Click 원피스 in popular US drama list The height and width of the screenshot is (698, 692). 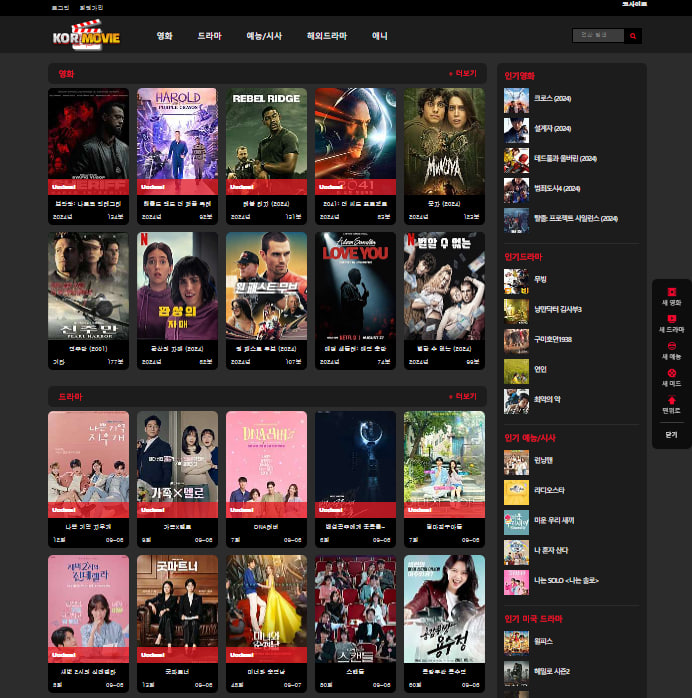tap(543, 641)
